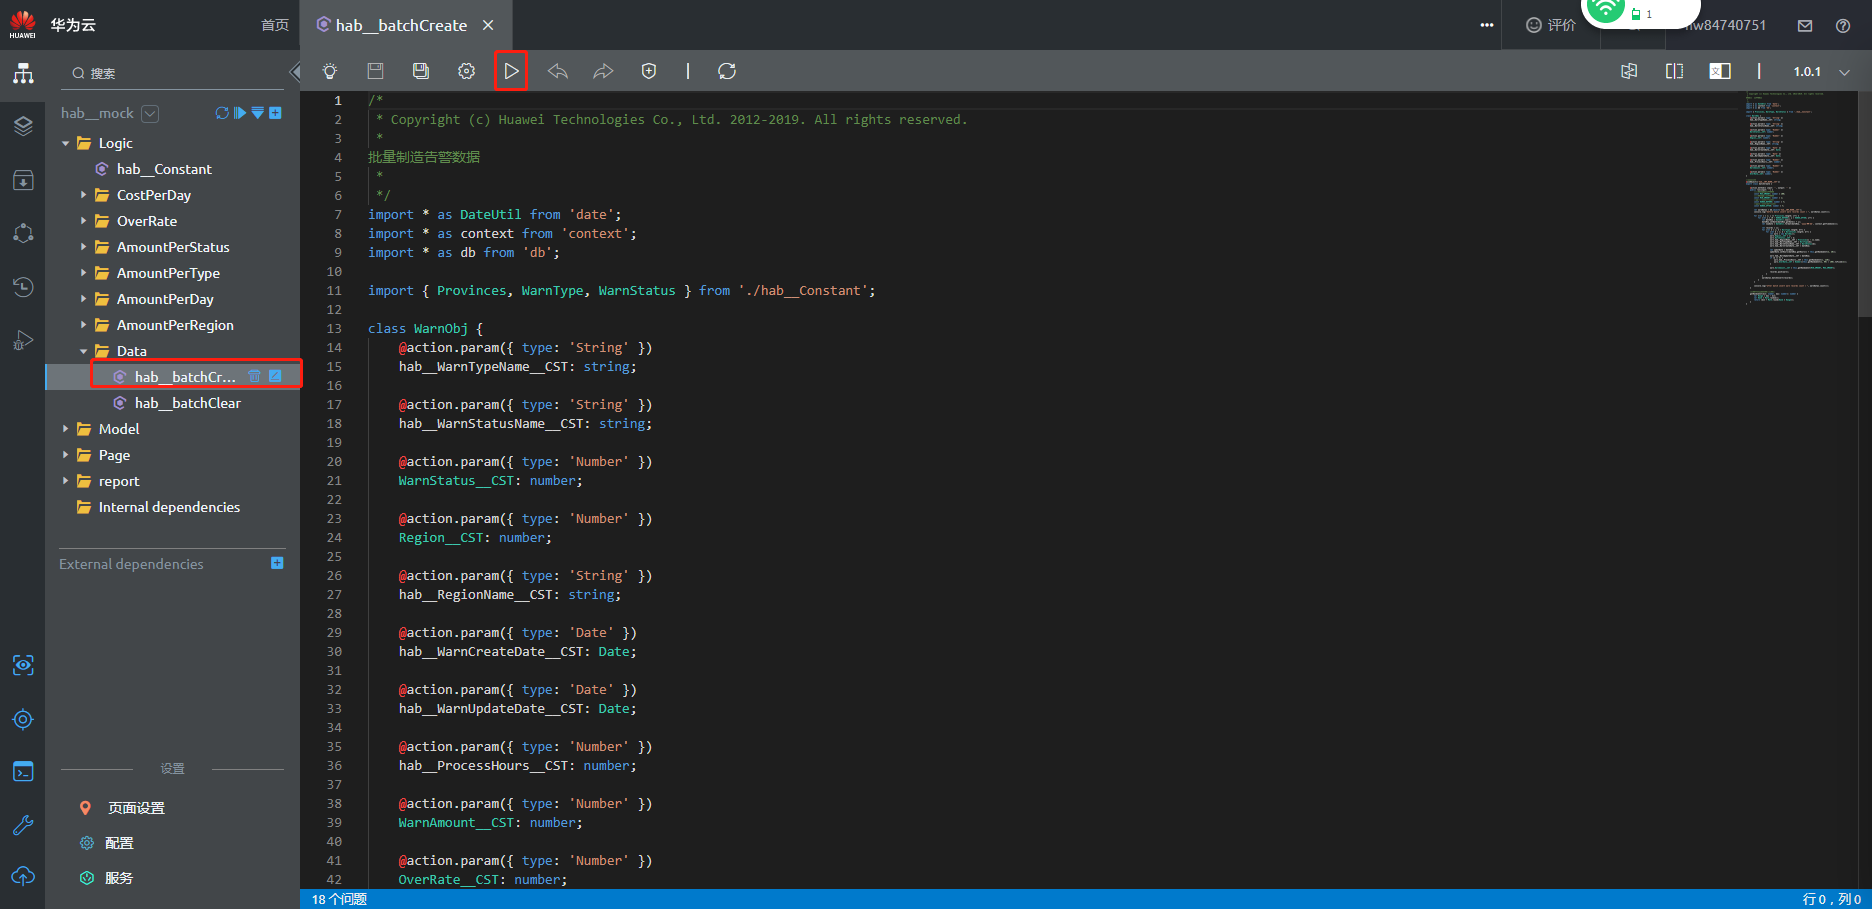Click the Huawei cloud logo
1872x909 pixels.
pyautogui.click(x=23, y=25)
